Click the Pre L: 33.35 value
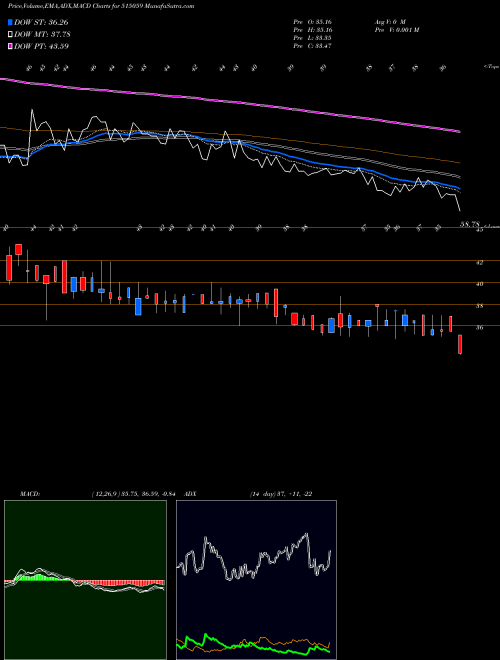Image resolution: width=500 pixels, height=660 pixels. pos(312,38)
